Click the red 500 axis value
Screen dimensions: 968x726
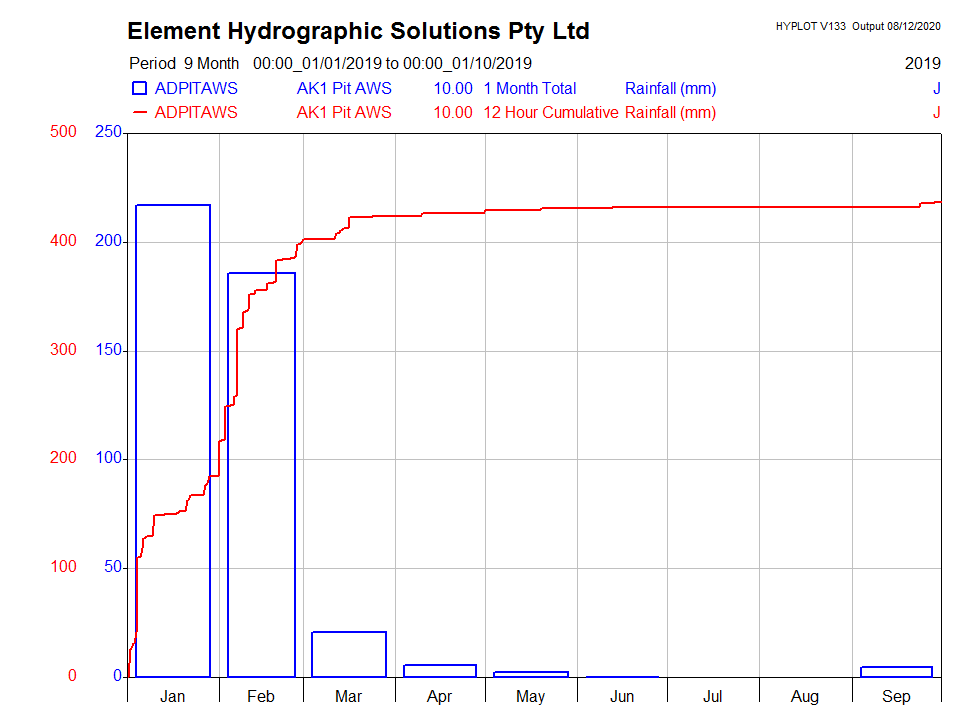click(x=64, y=132)
